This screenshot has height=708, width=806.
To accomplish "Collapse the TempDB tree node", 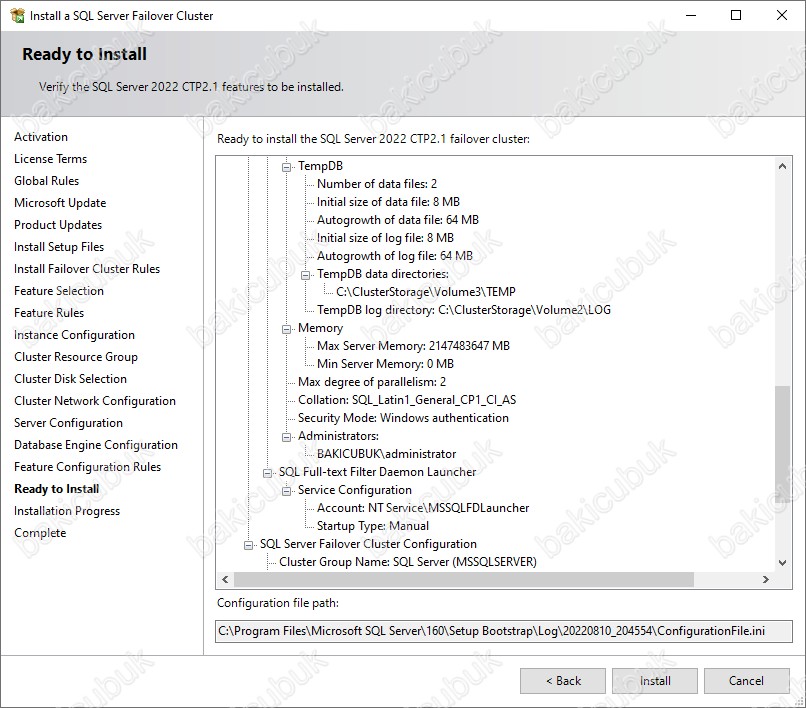I will click(x=286, y=167).
